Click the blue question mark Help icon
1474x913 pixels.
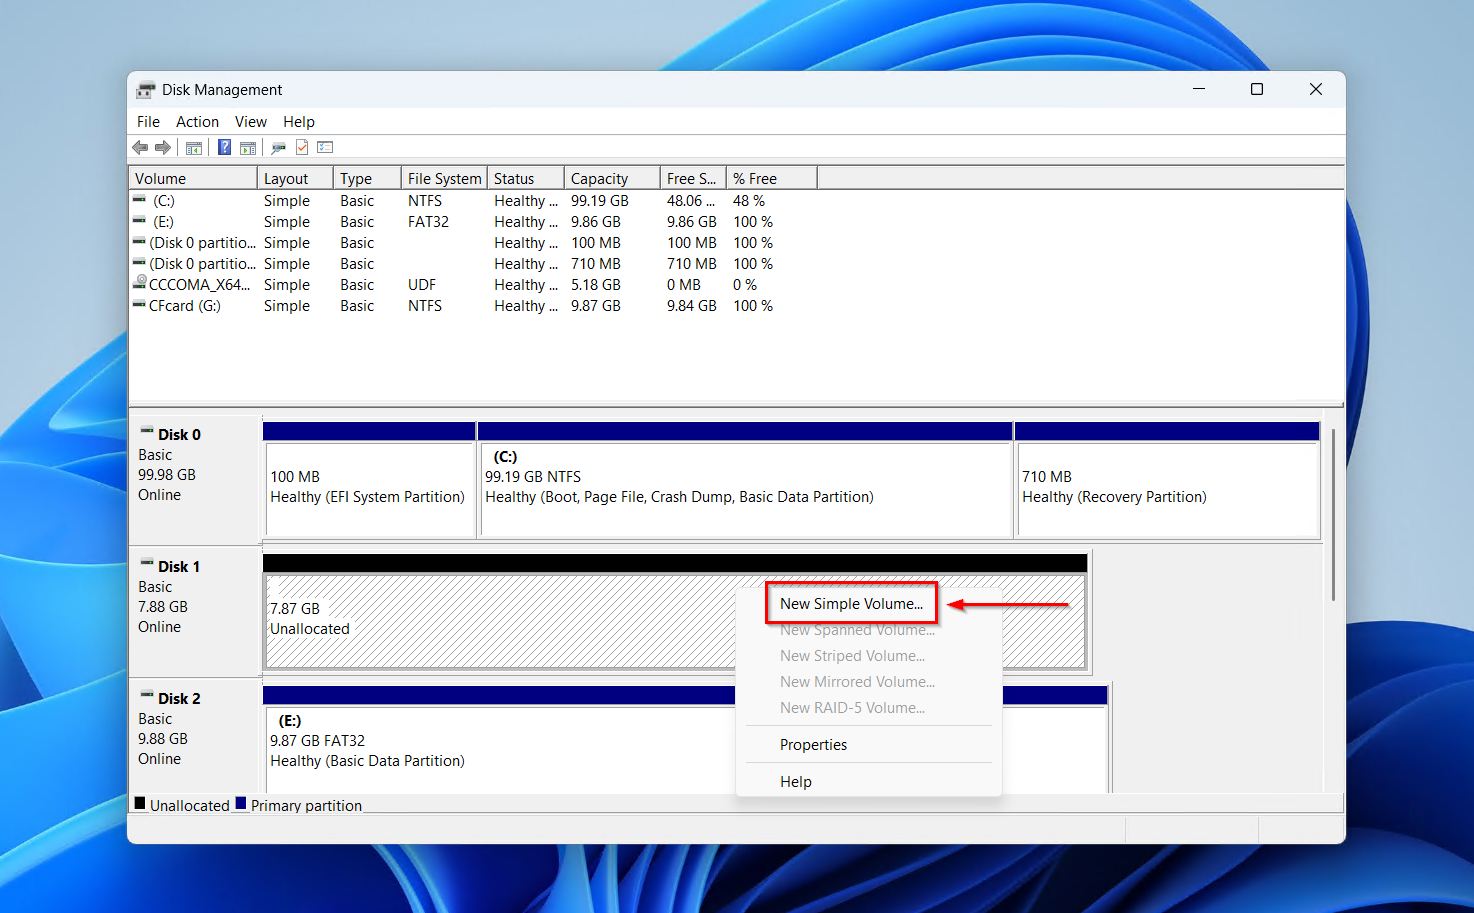[x=224, y=148]
